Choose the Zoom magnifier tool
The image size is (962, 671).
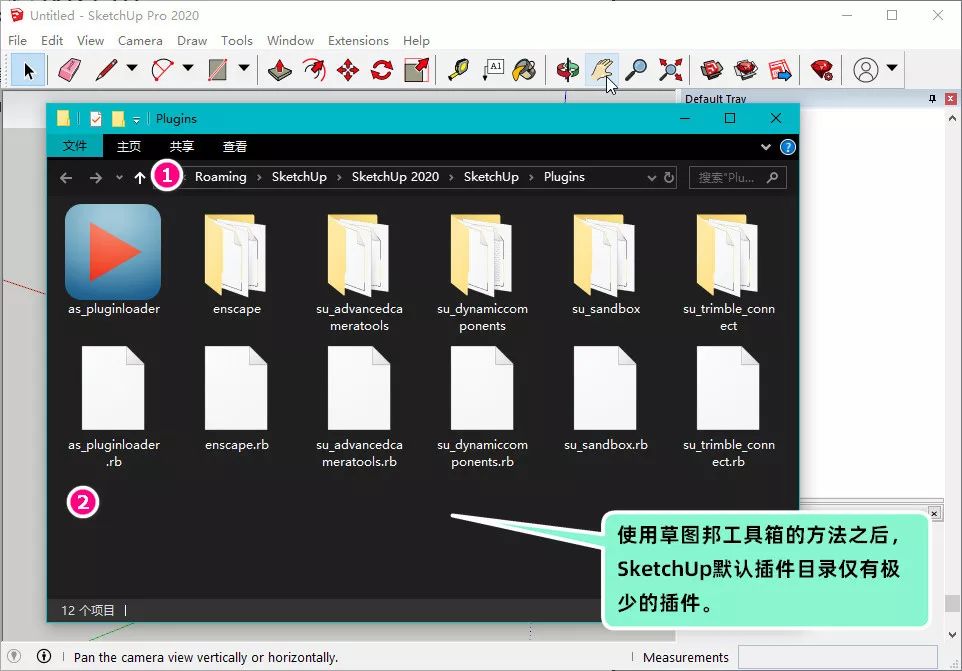[x=636, y=70]
